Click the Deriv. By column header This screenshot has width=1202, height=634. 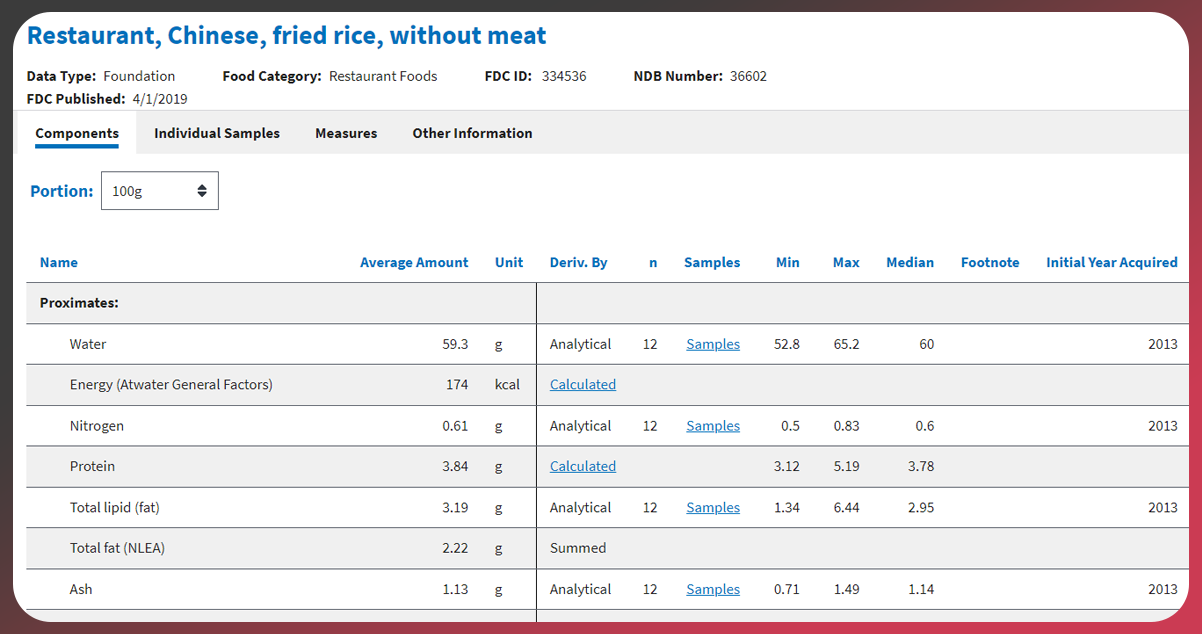[579, 263]
